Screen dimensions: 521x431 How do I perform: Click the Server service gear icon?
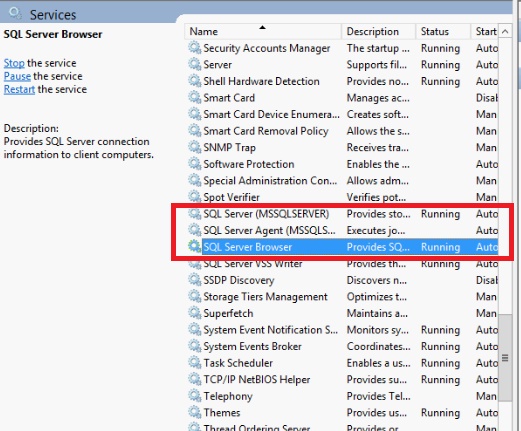click(195, 64)
